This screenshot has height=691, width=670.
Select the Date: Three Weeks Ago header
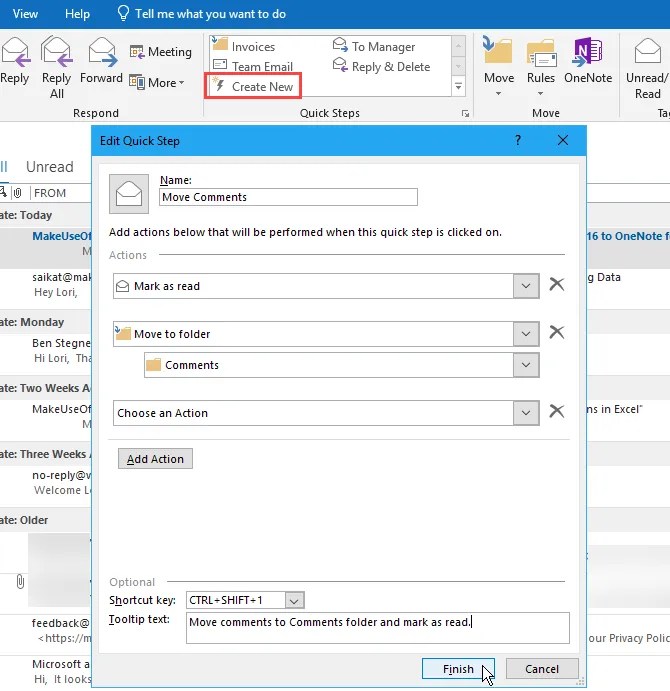[46, 454]
